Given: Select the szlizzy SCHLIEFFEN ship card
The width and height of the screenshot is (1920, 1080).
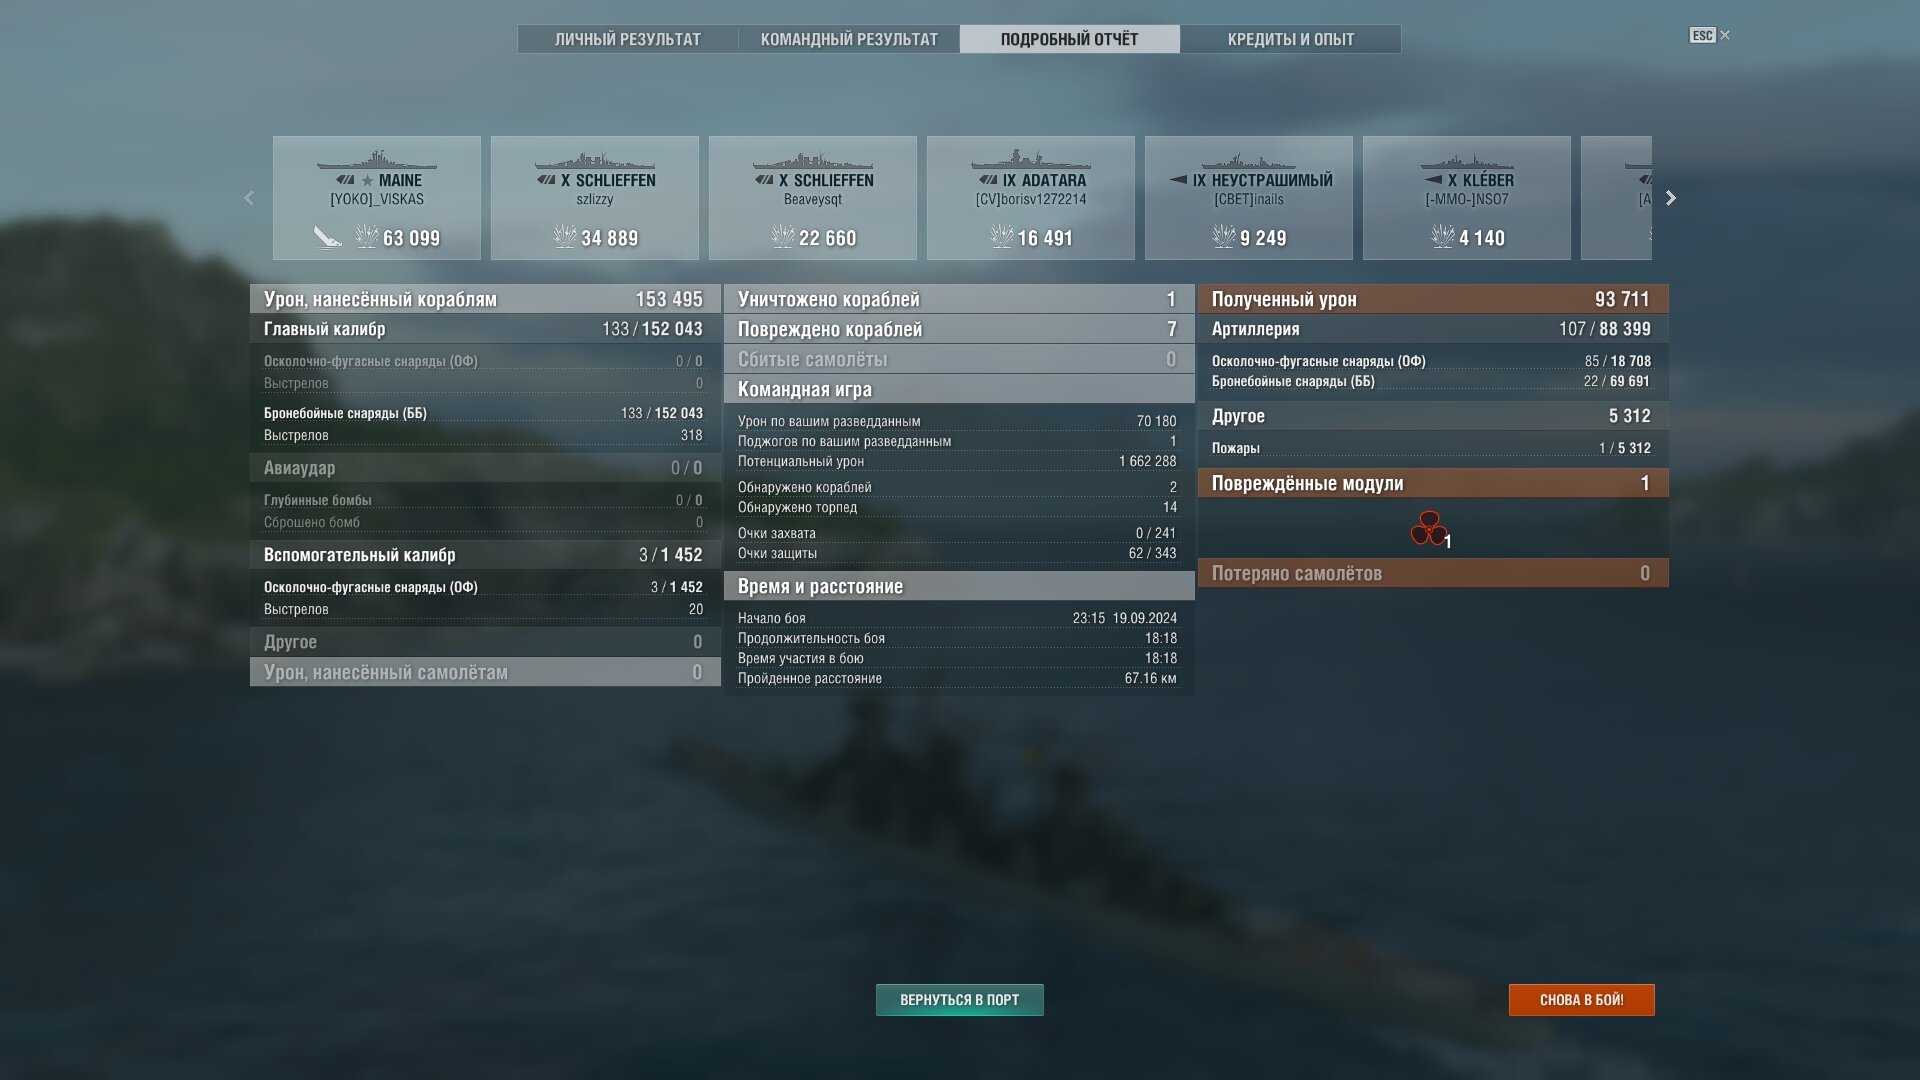Looking at the screenshot, I should click(595, 198).
